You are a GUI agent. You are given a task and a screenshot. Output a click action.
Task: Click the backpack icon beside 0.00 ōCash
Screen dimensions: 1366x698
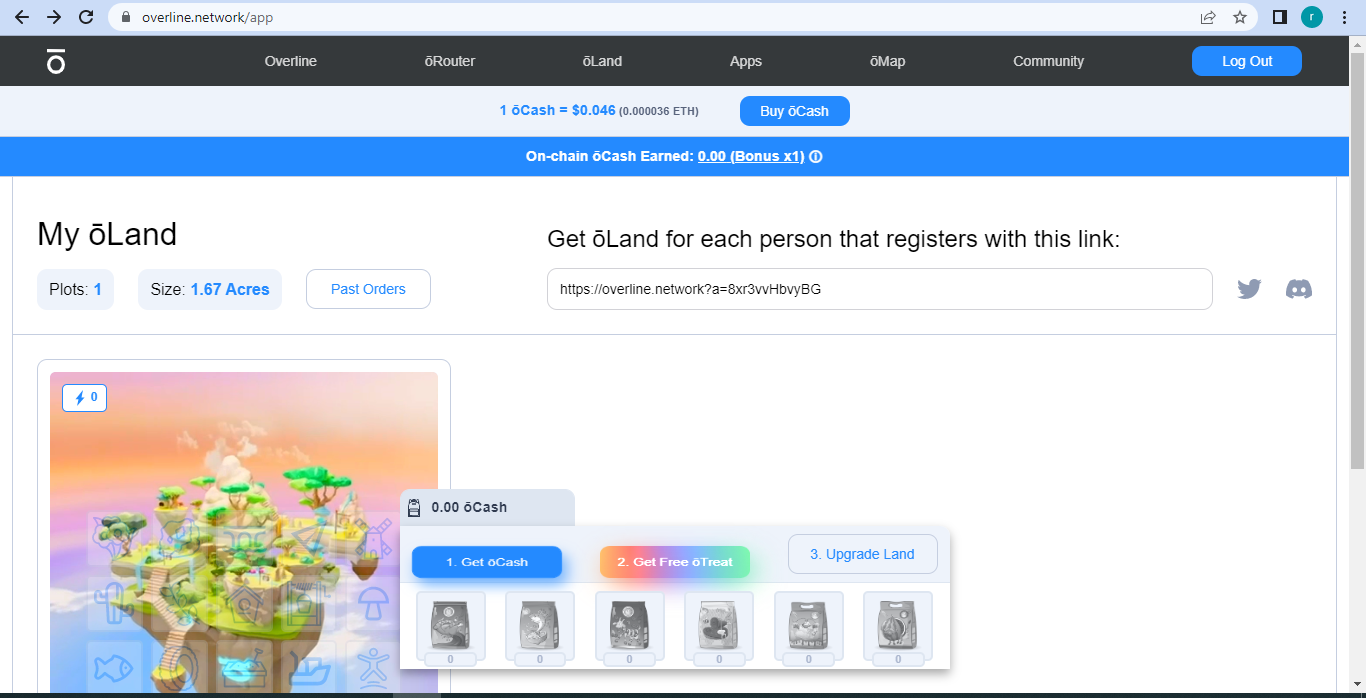click(x=414, y=507)
